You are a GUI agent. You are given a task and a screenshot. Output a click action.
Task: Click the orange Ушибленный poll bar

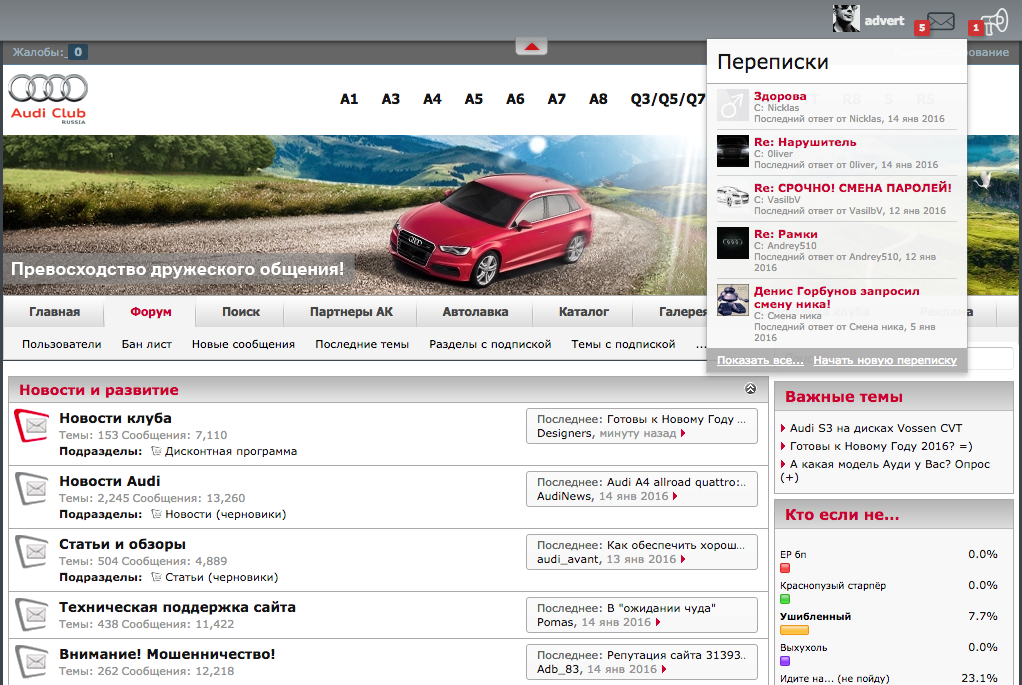[x=795, y=630]
